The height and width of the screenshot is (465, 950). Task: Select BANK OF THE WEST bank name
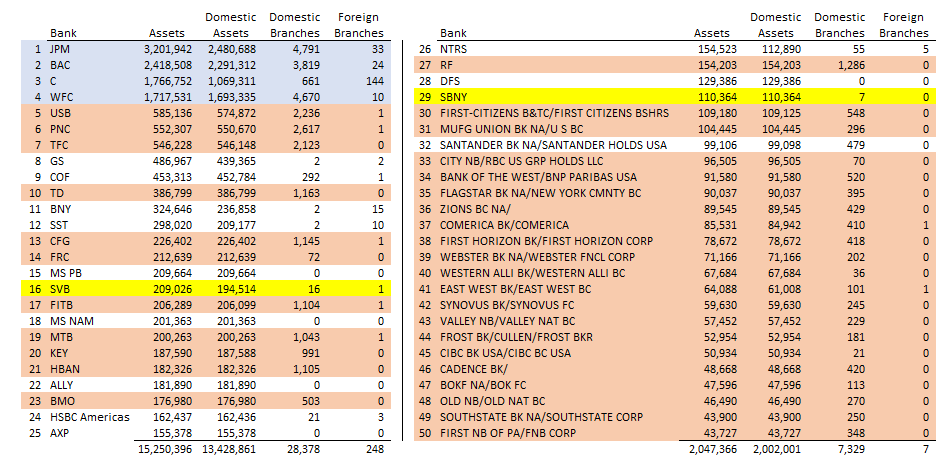click(x=538, y=177)
